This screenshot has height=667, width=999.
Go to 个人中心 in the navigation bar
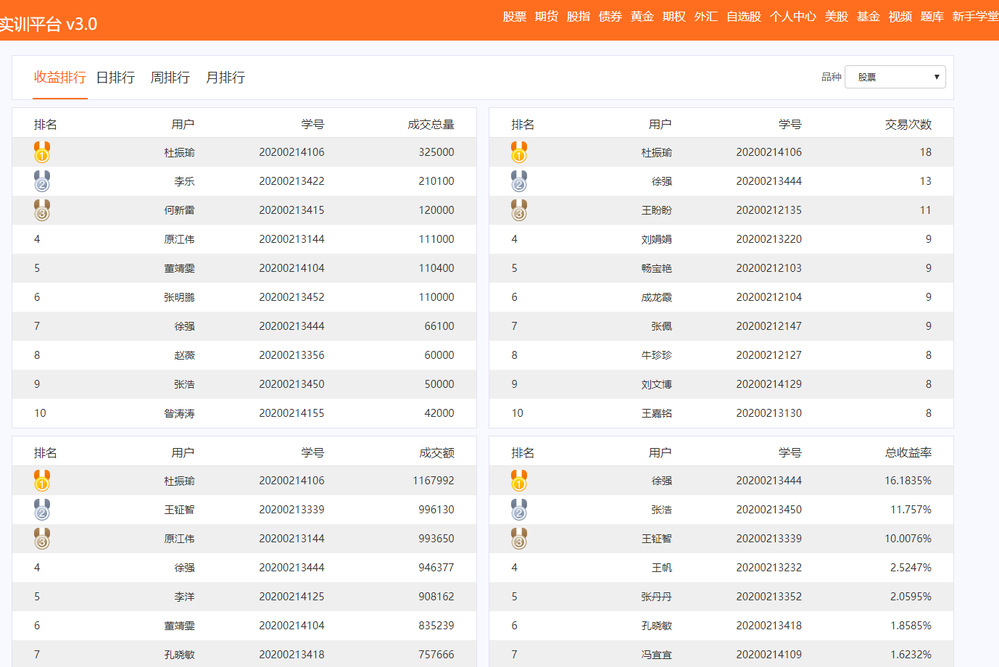click(792, 16)
